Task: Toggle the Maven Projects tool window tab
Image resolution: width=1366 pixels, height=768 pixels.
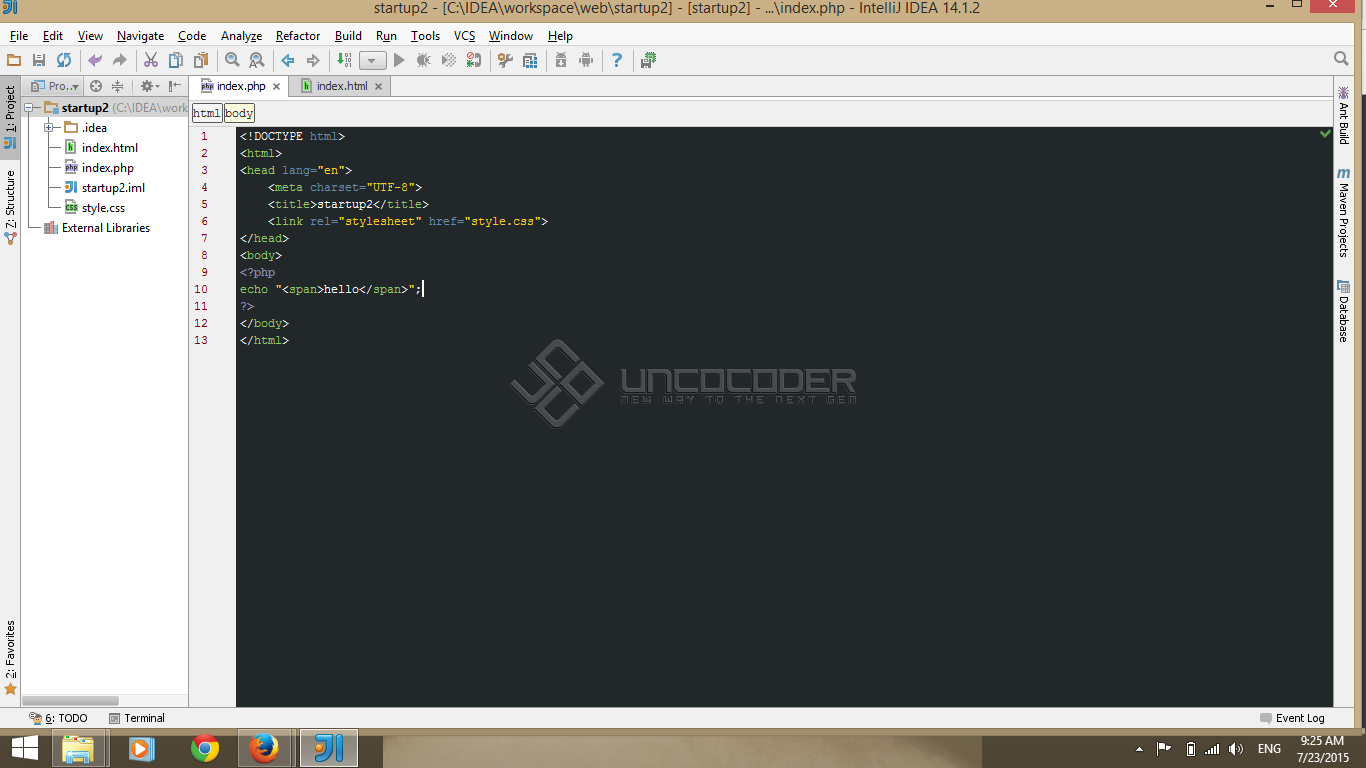Action: click(1343, 213)
